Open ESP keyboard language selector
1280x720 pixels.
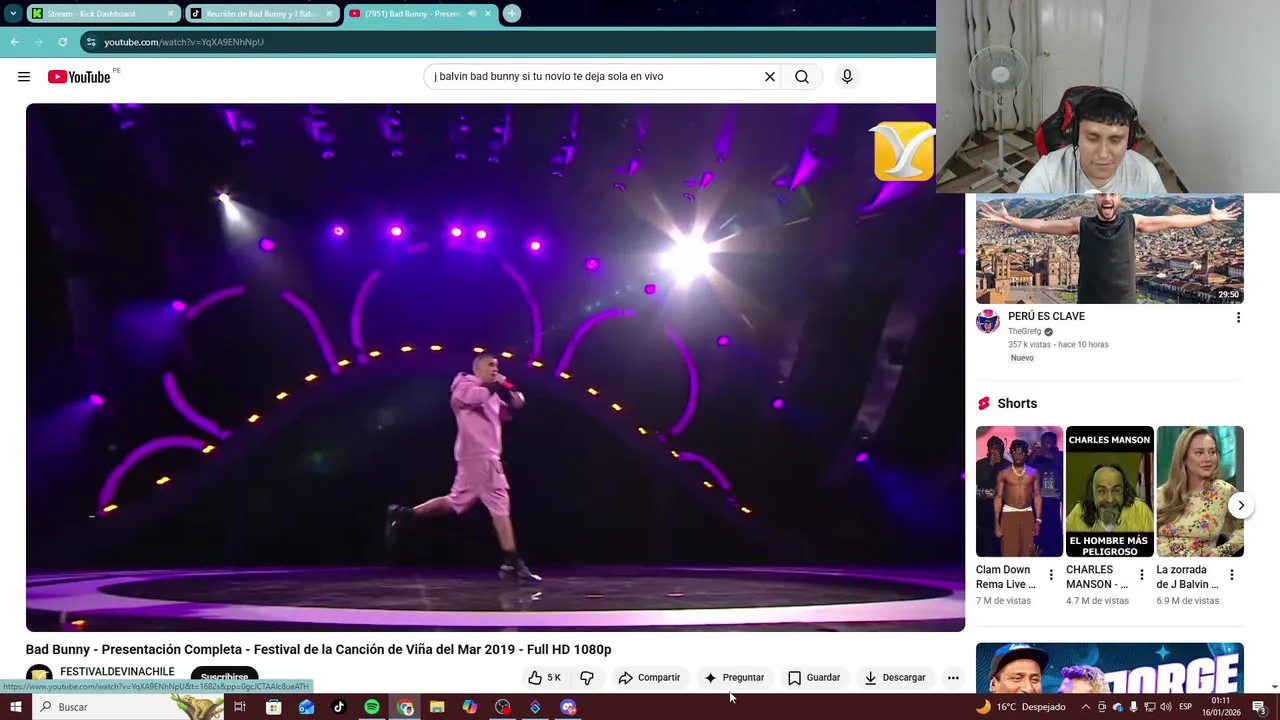1185,707
